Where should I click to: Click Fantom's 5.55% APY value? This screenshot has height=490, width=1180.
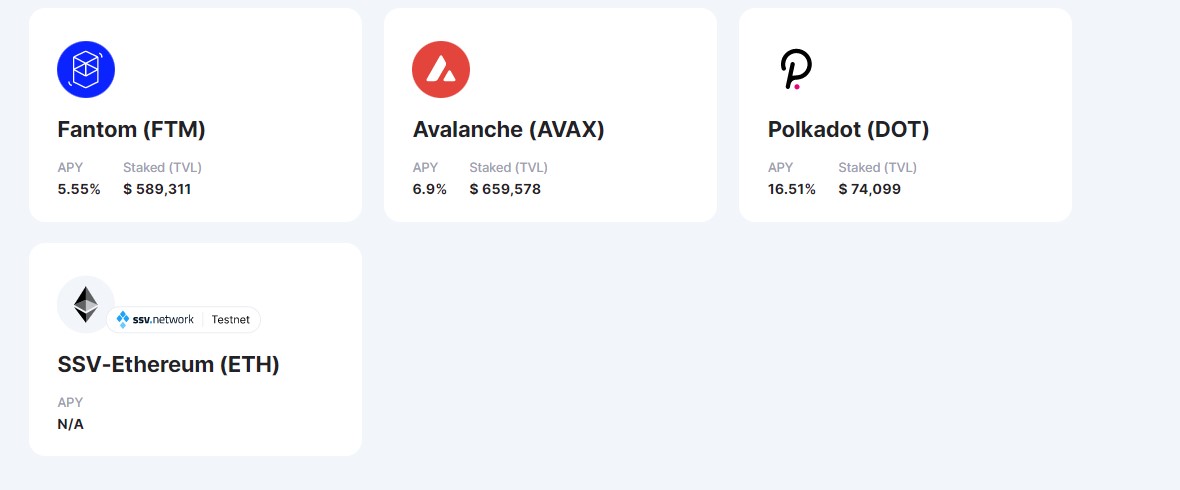[79, 188]
